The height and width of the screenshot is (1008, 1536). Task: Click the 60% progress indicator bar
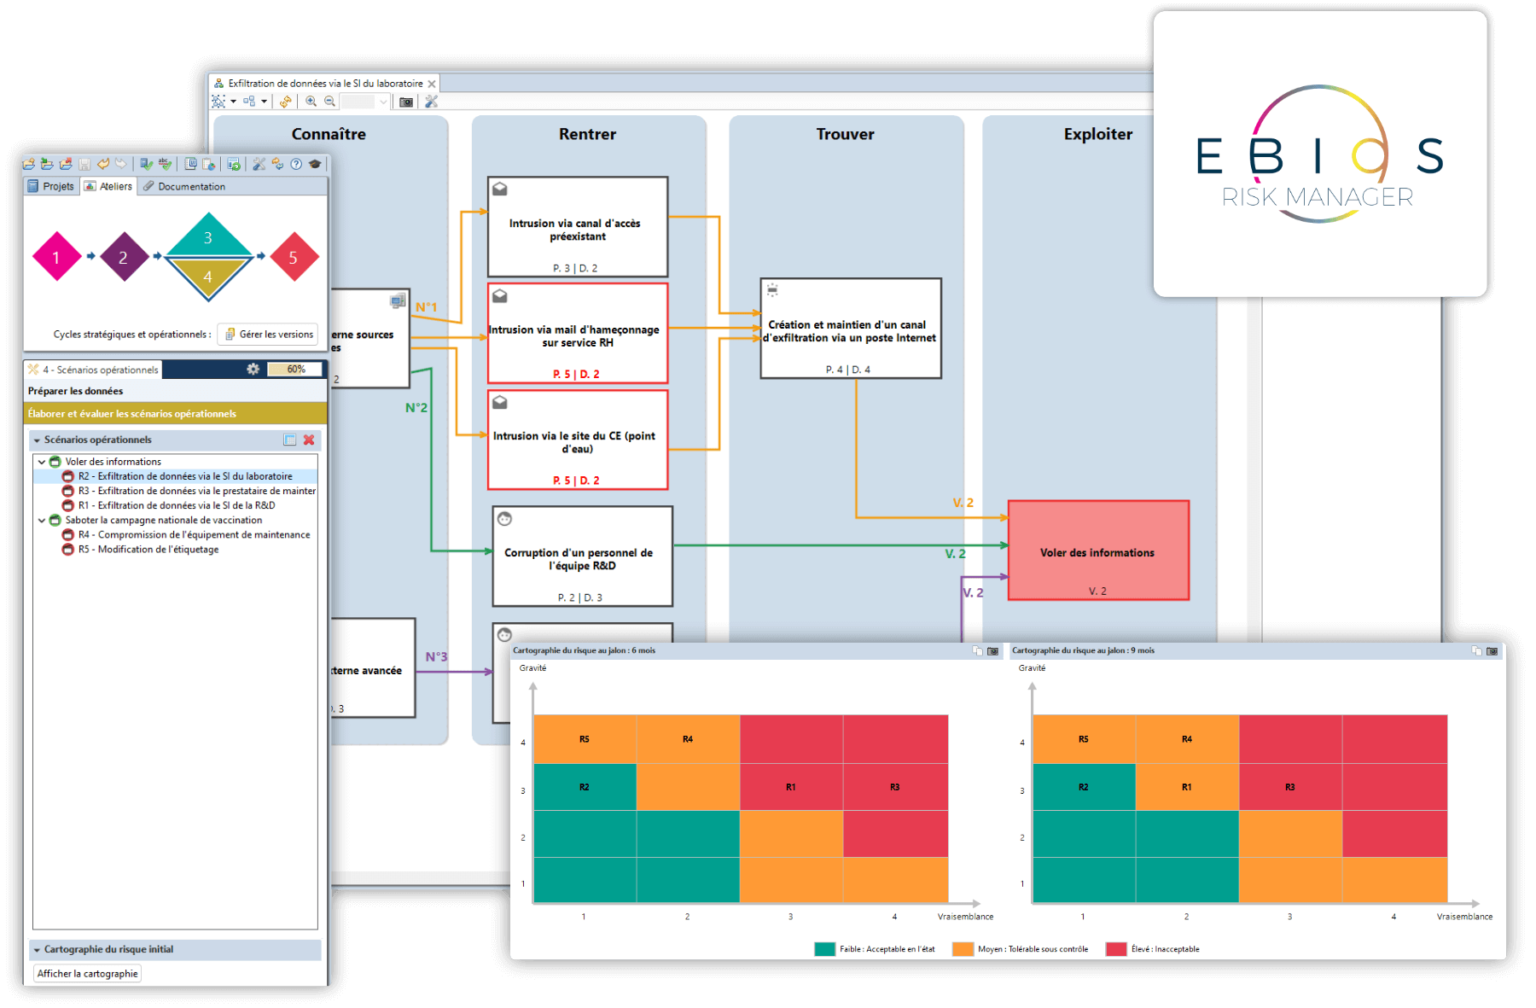click(297, 369)
